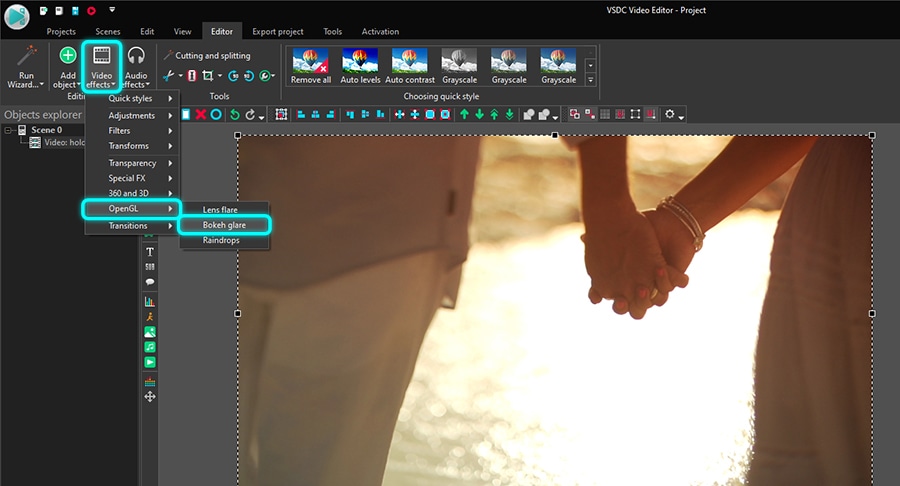Insert a chart object
This screenshot has height=486, width=900.
[x=150, y=301]
